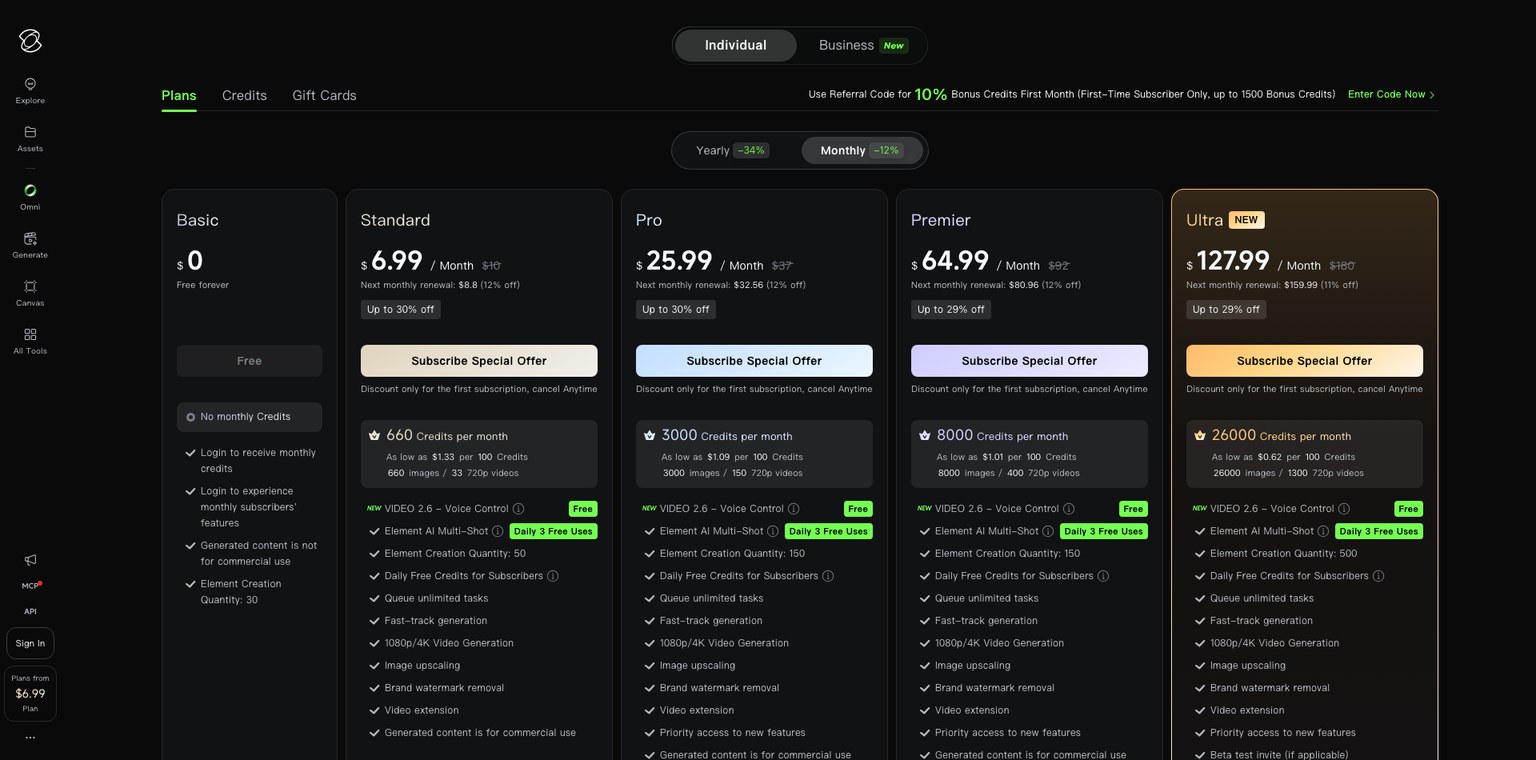Click the Up to 30% off tag on Pro
Screen dimensions: 1536x760
(676, 310)
